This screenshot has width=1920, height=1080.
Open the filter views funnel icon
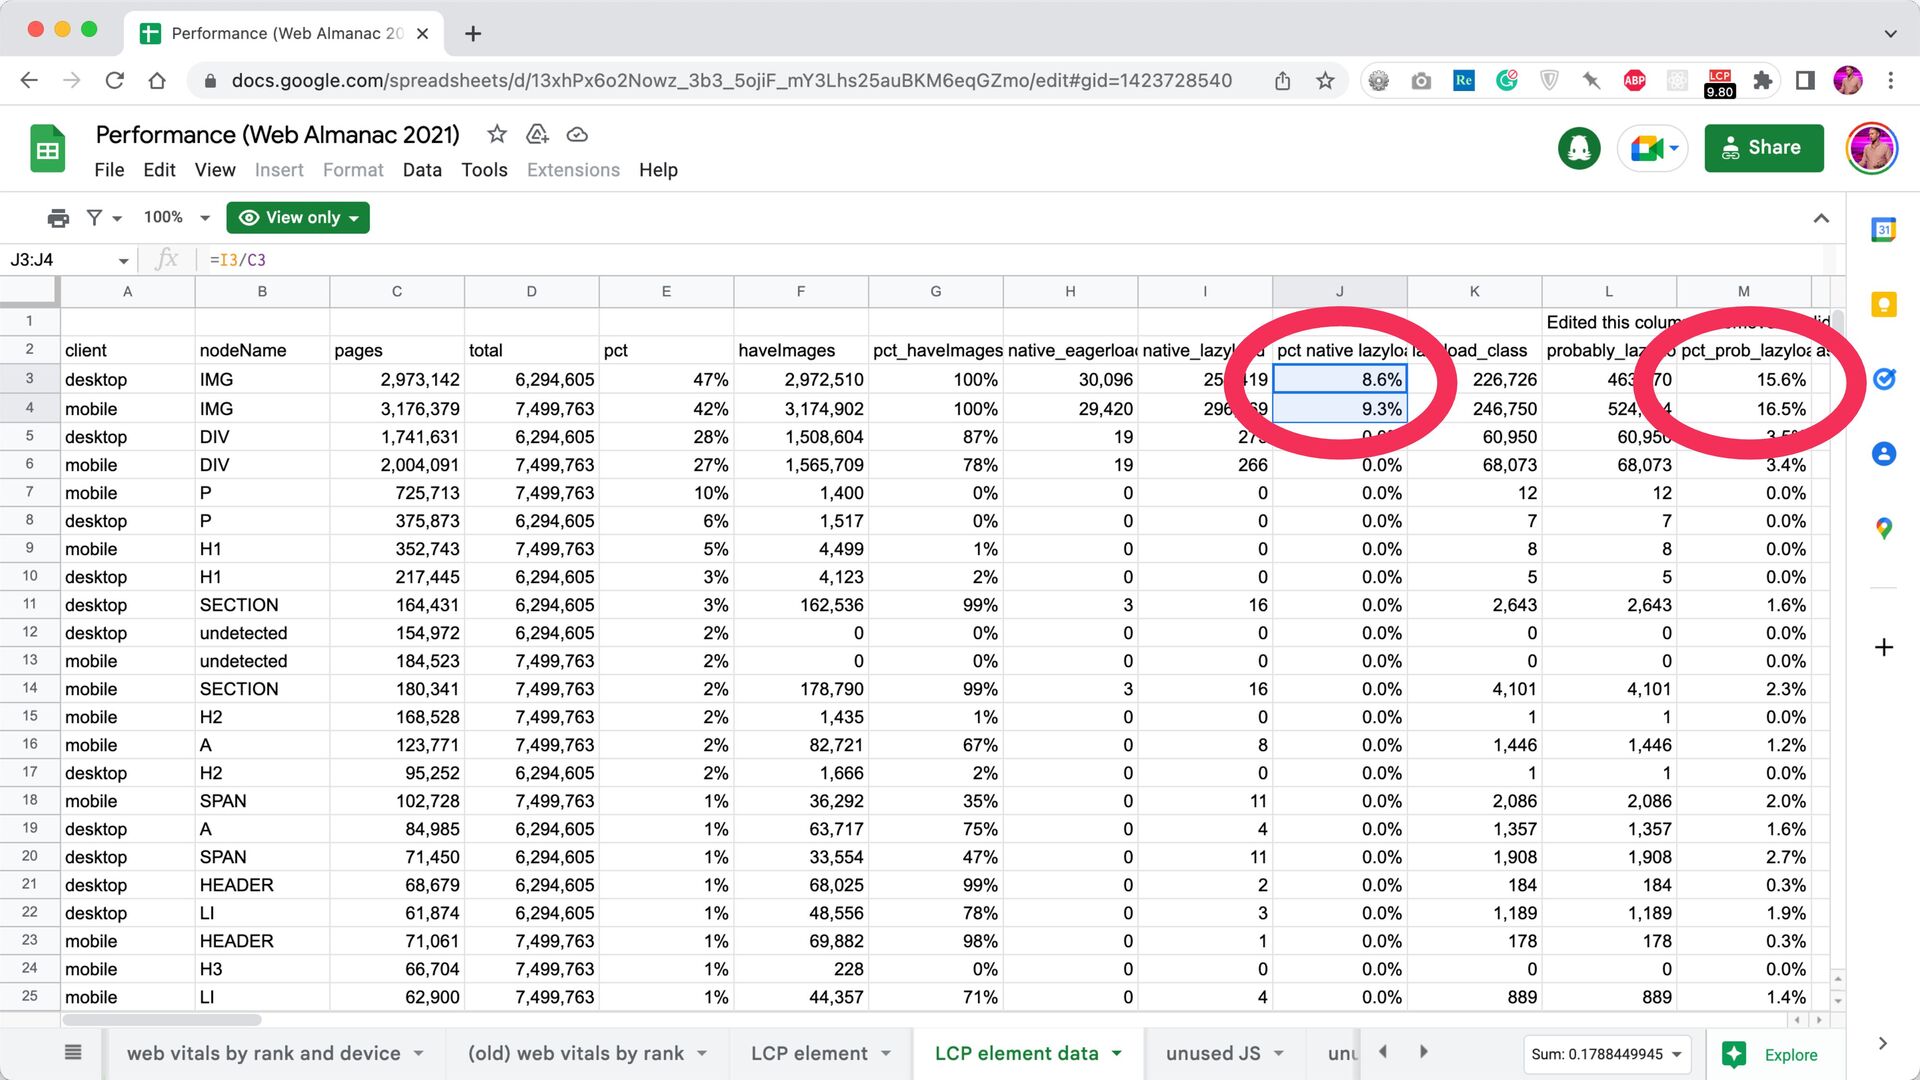tap(94, 218)
